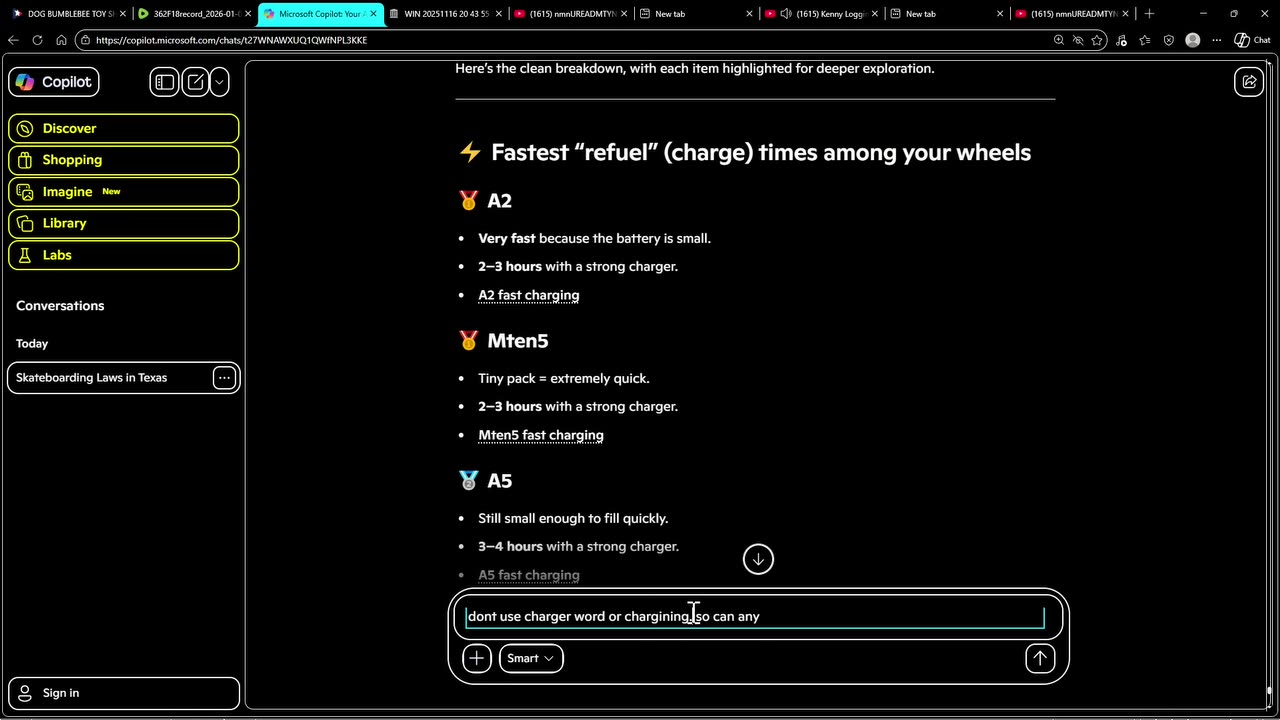Reload the current page
Screen dimensions: 1280x720
(37, 40)
